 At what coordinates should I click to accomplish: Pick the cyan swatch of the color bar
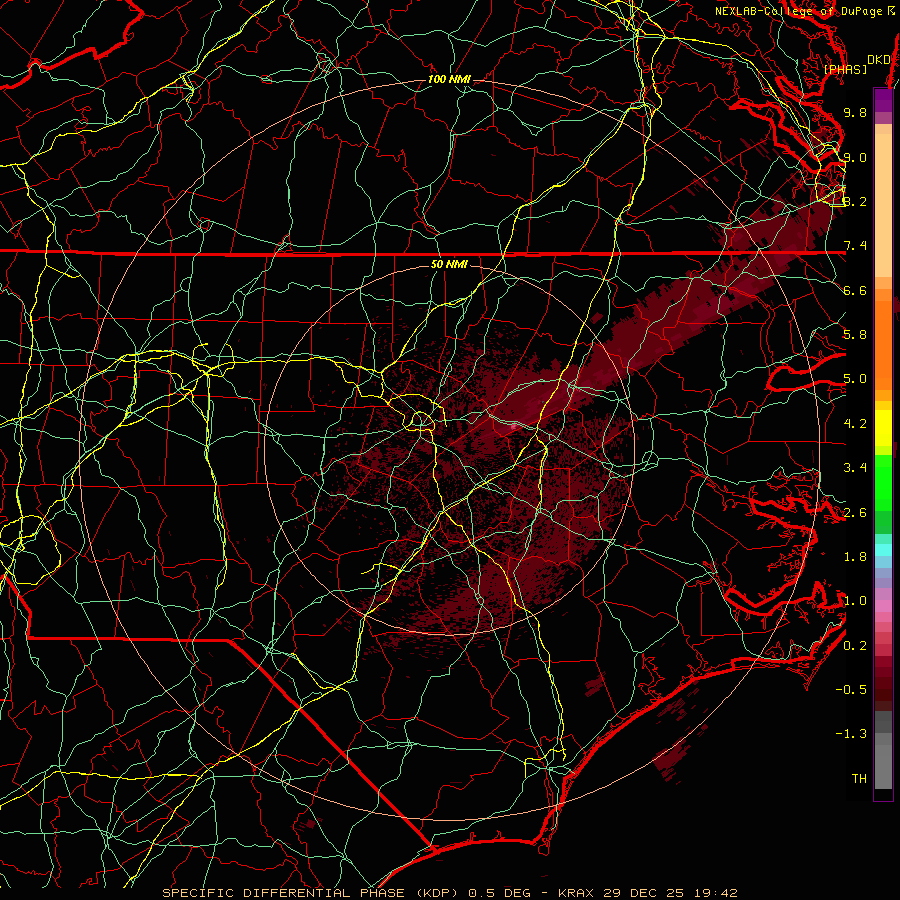(884, 550)
